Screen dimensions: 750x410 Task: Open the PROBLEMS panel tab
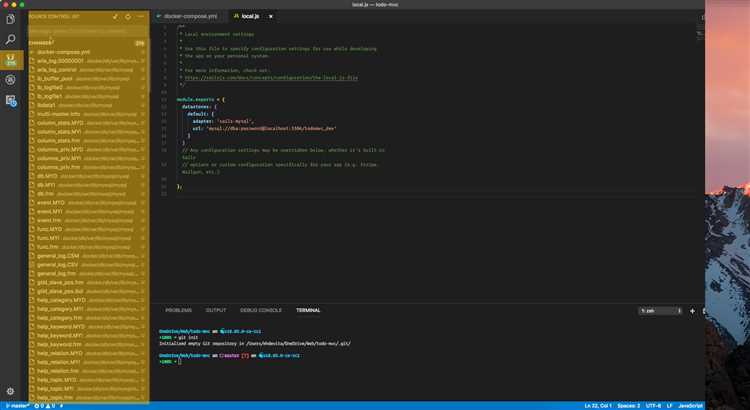(178, 310)
